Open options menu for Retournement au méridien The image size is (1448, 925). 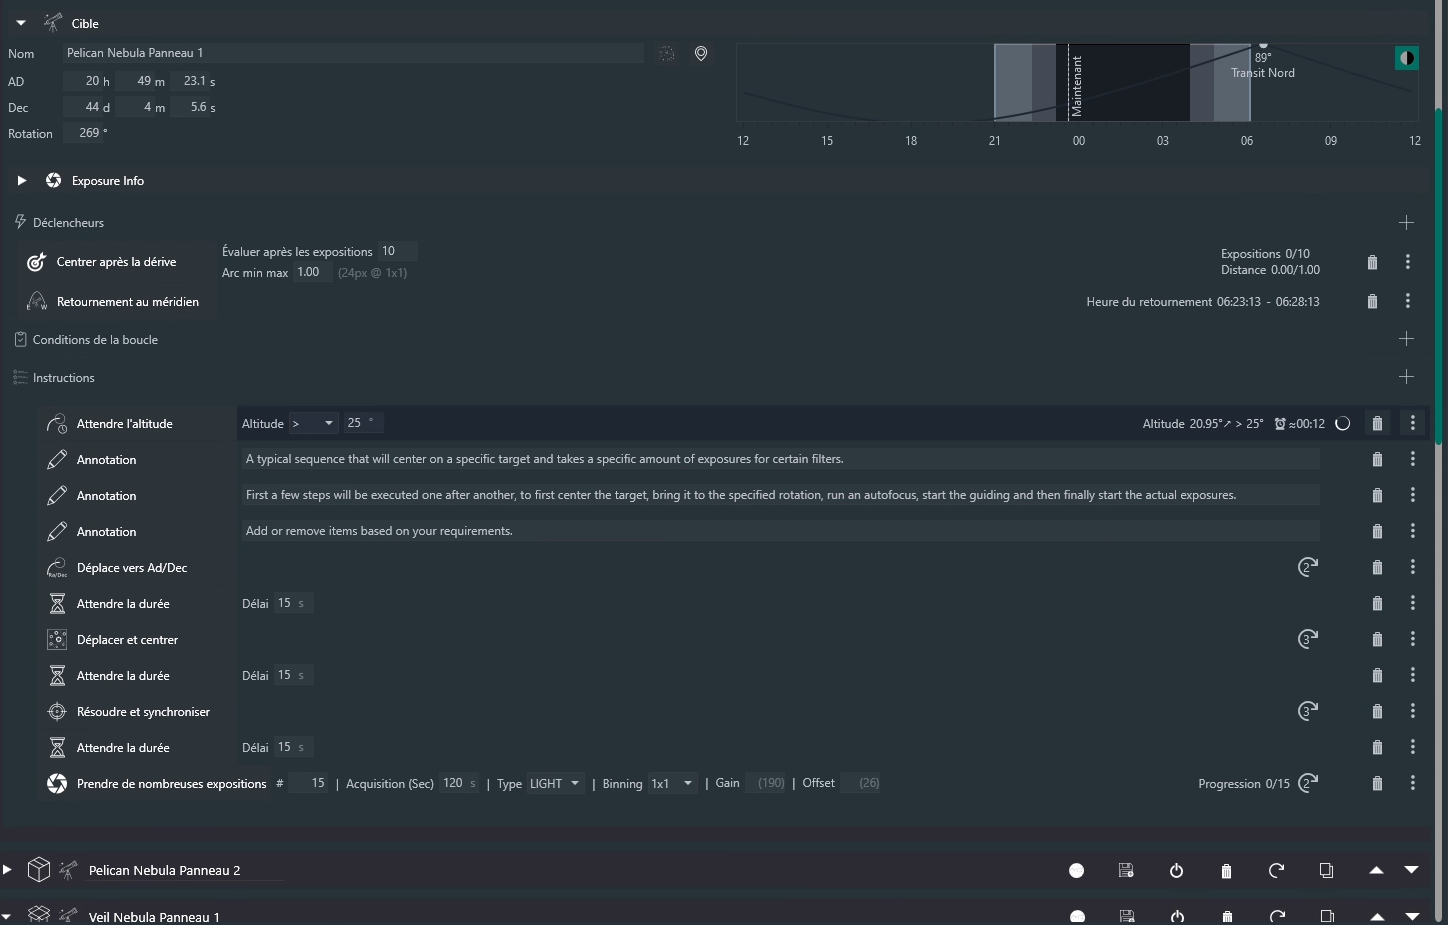1408,301
